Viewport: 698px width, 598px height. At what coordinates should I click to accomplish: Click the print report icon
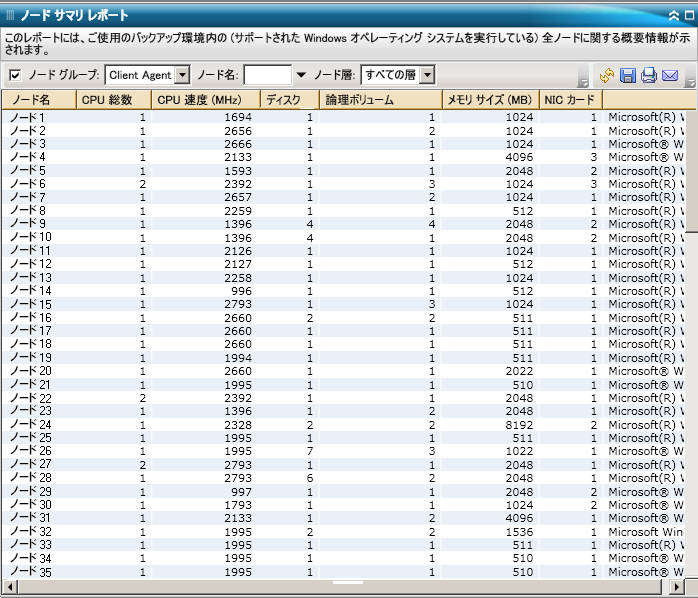click(x=649, y=75)
